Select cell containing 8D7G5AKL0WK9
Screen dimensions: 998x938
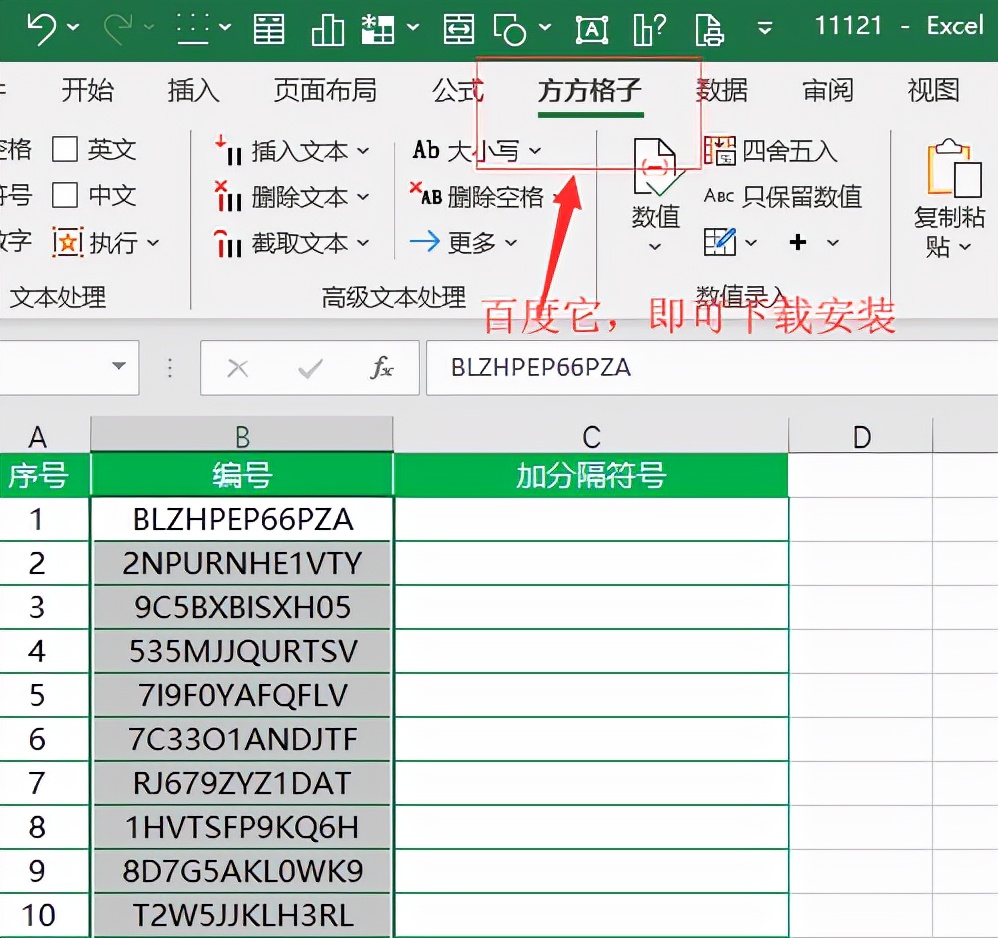coord(242,871)
